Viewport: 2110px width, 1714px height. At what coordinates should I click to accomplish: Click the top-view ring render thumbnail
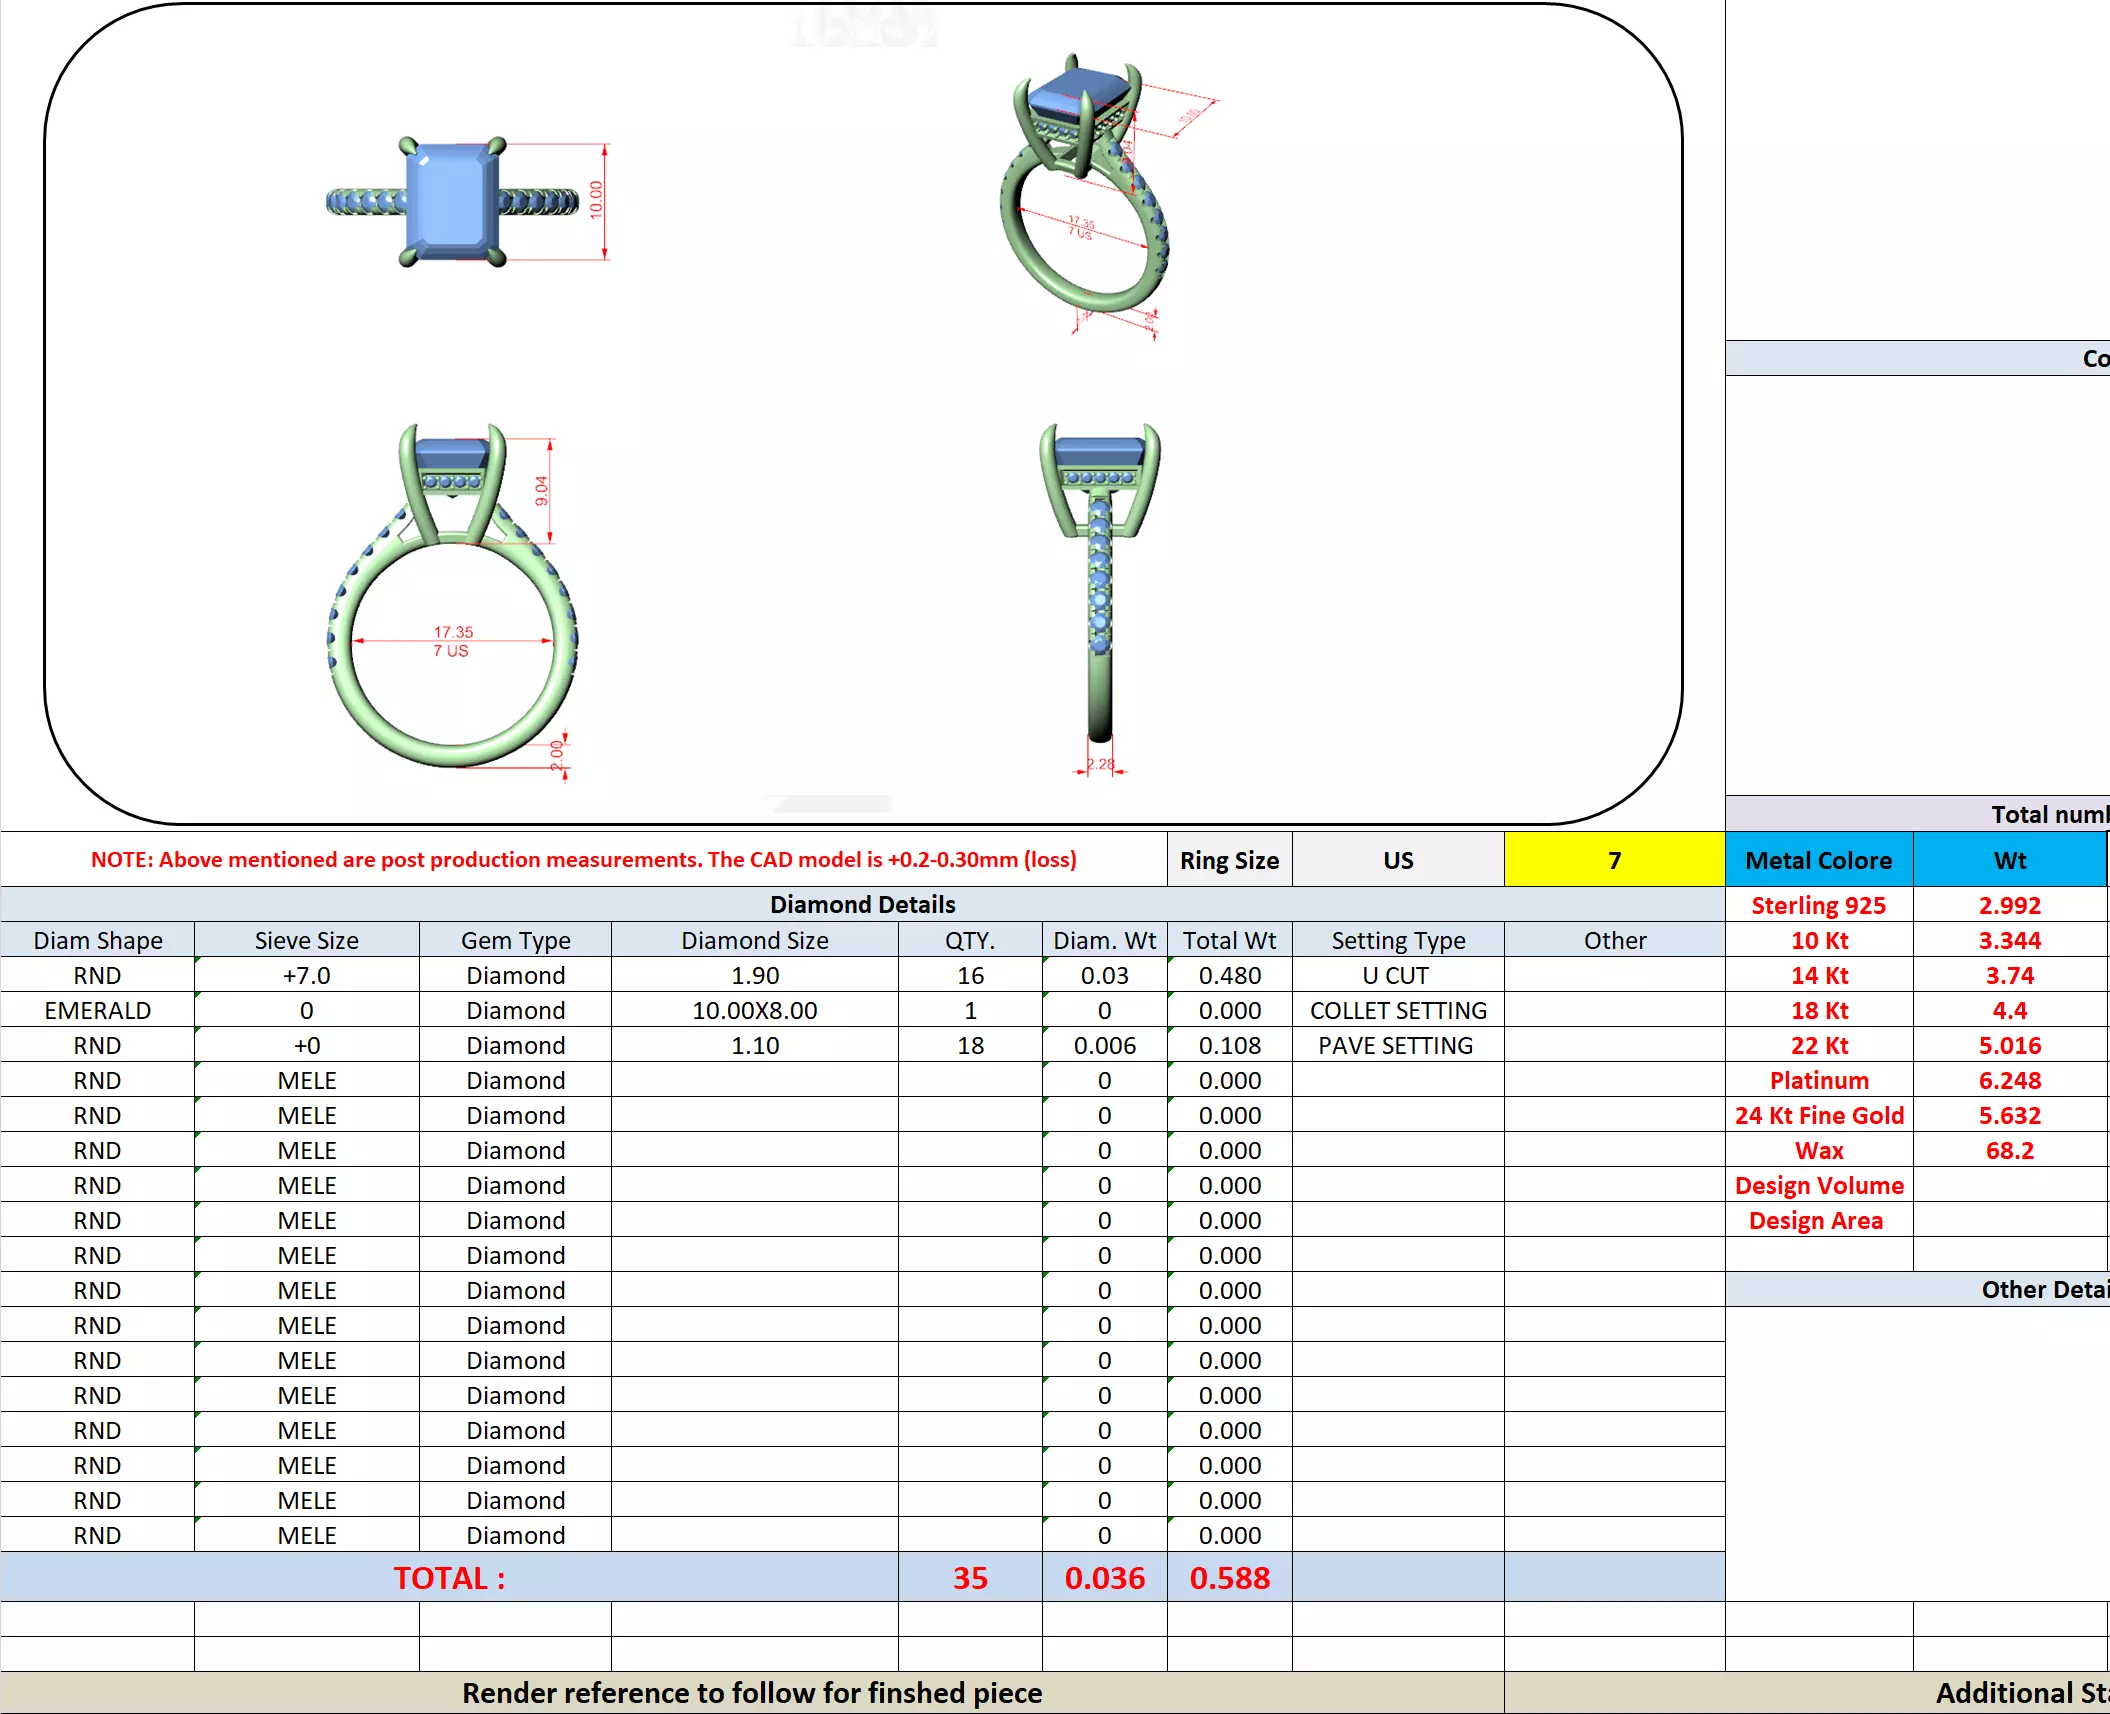click(455, 202)
